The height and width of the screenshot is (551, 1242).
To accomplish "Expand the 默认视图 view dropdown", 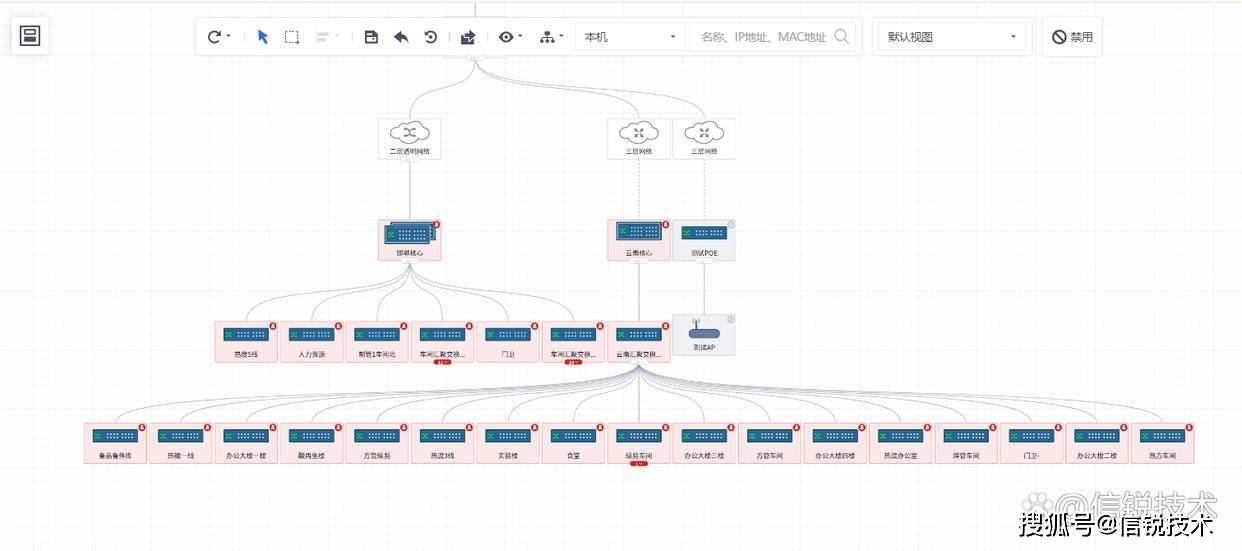I will pos(951,37).
